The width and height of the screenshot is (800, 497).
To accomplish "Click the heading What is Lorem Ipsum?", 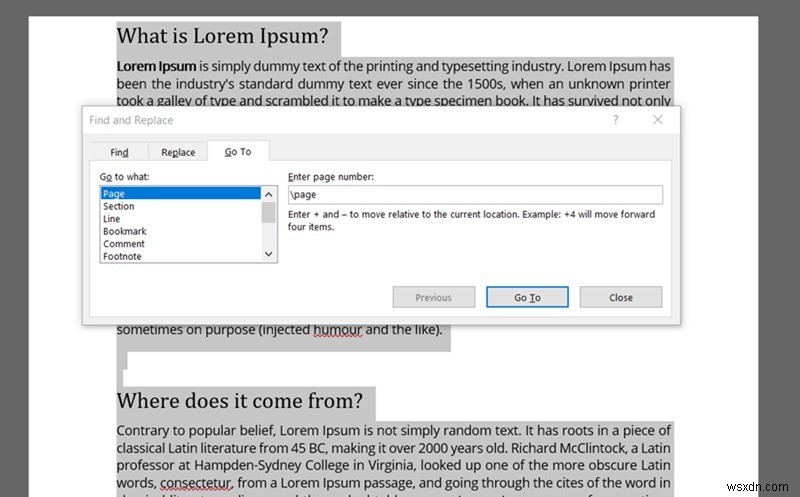I will [x=222, y=36].
